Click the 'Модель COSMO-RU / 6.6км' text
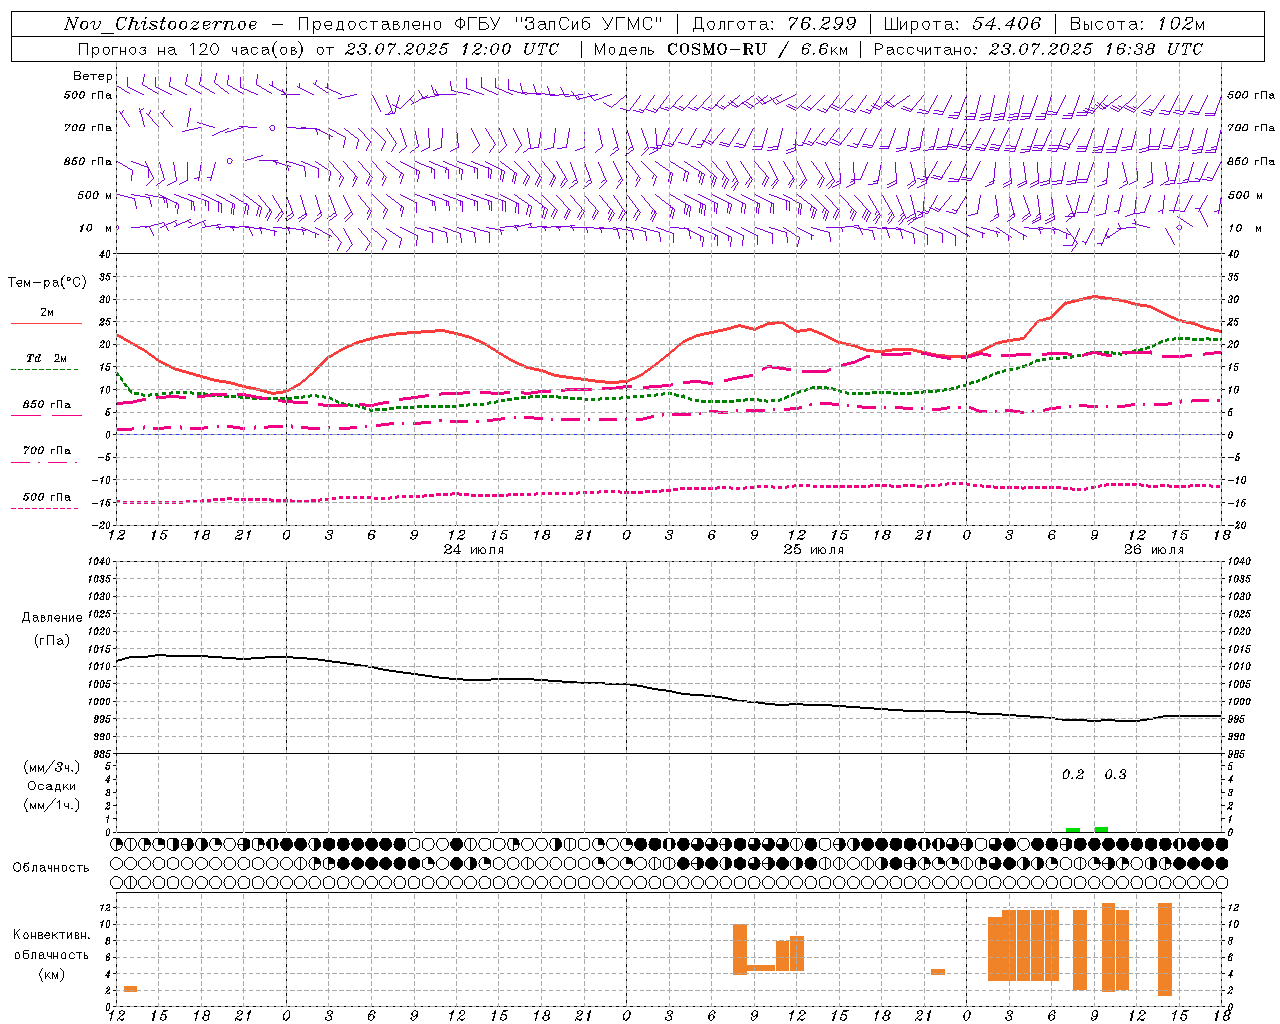 click(721, 49)
